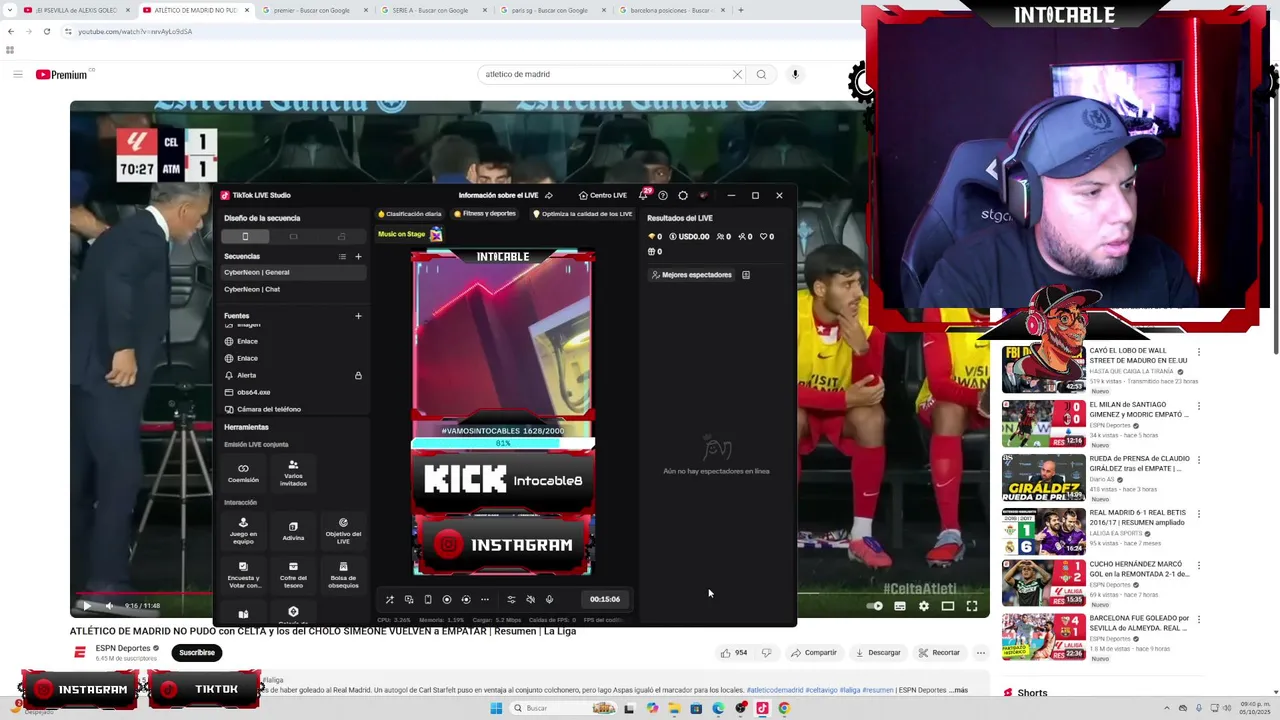Enter YouTube fullscreen mode
This screenshot has height=720, width=1280.
click(x=971, y=605)
